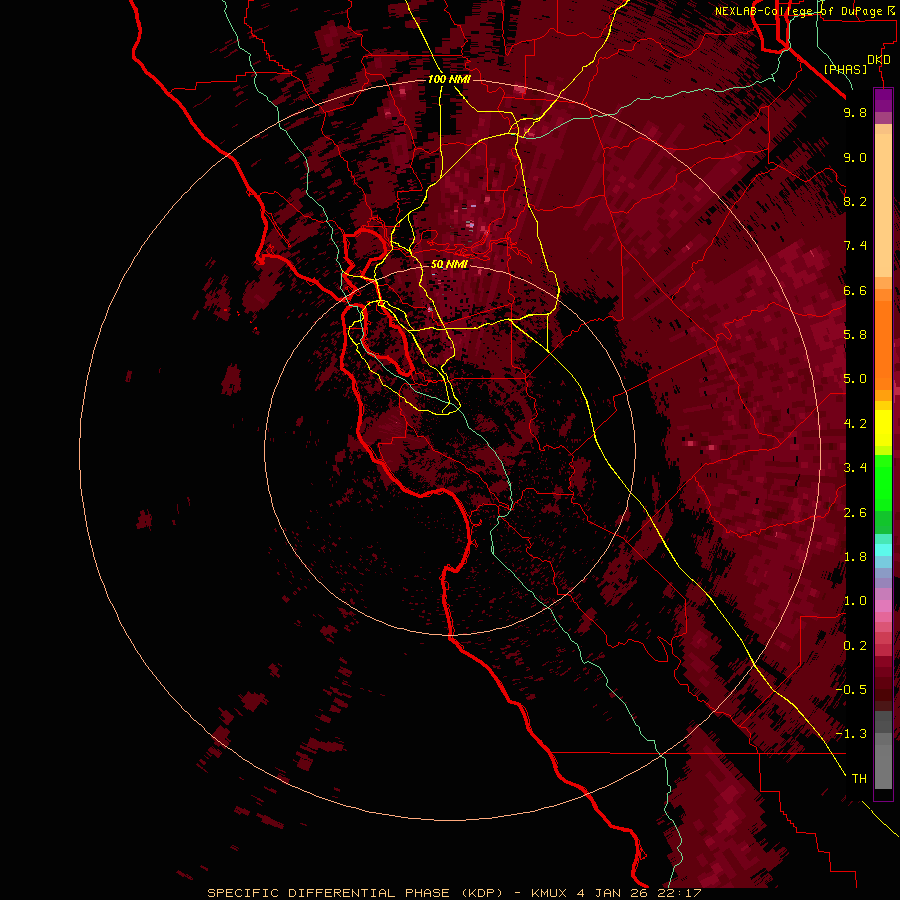Screen dimensions: 900x900
Task: Click the radar title text at the bottom
Action: pos(454,893)
